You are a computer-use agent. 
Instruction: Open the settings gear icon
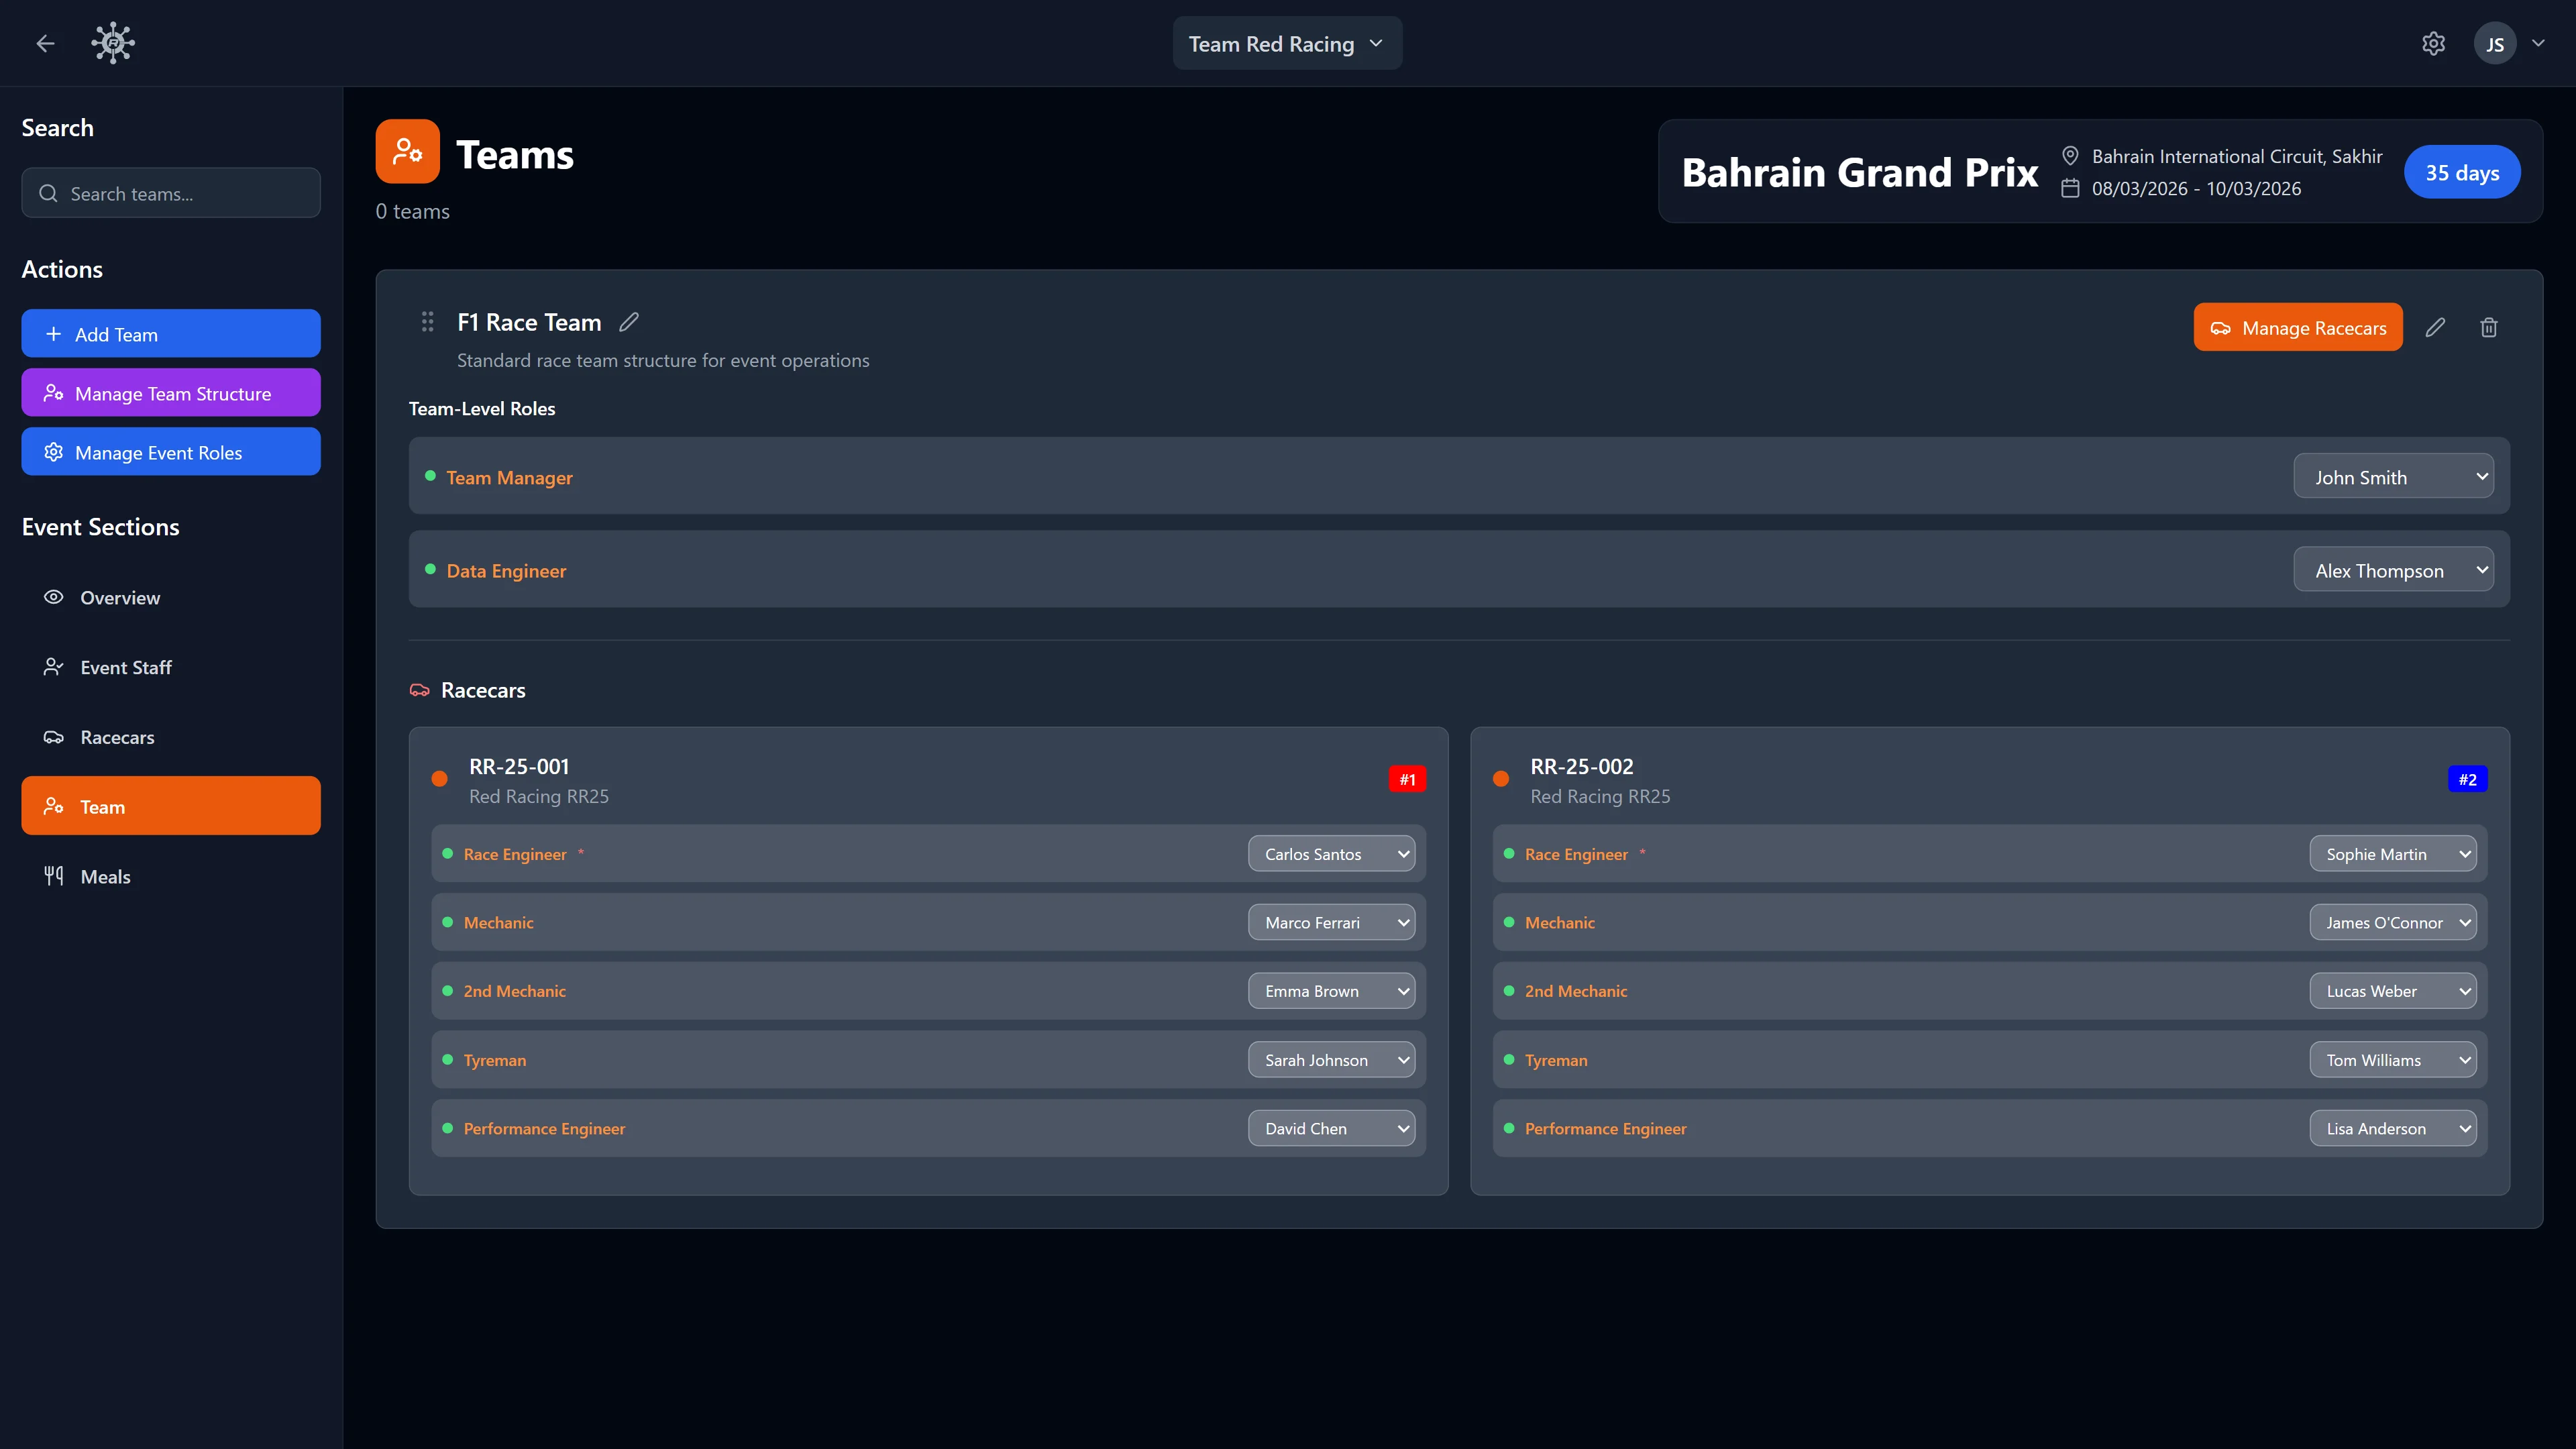pos(2433,43)
